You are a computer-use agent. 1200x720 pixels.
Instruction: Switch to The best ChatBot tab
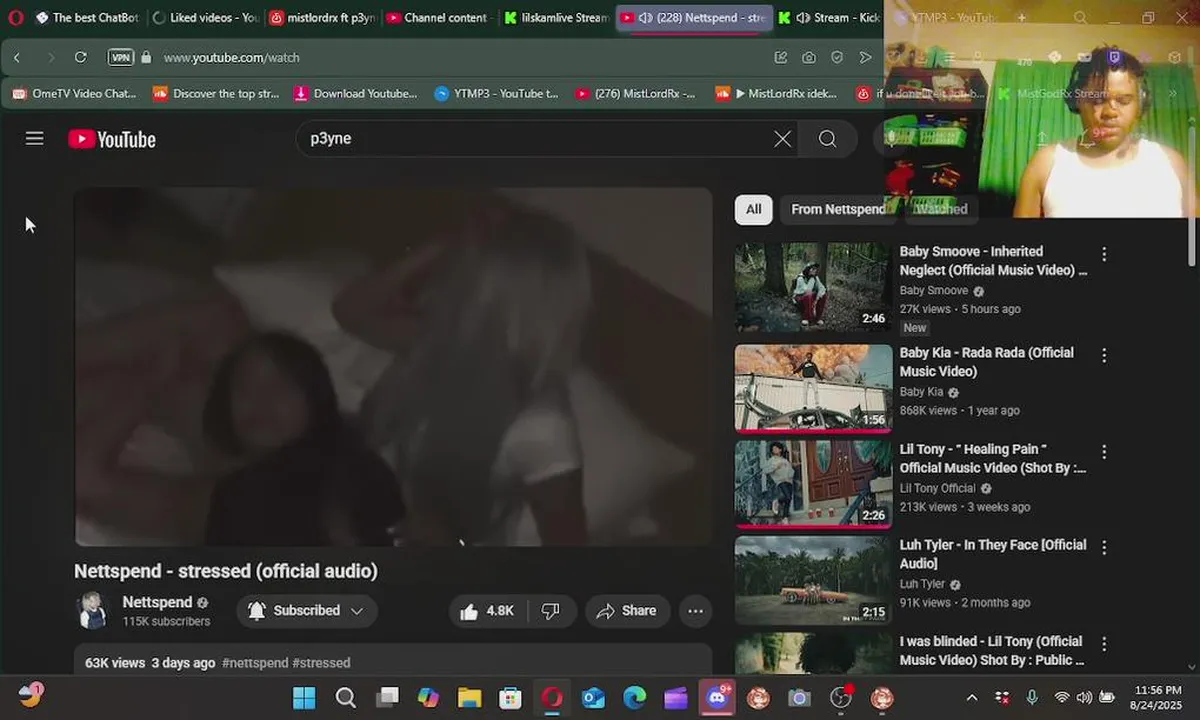(86, 18)
